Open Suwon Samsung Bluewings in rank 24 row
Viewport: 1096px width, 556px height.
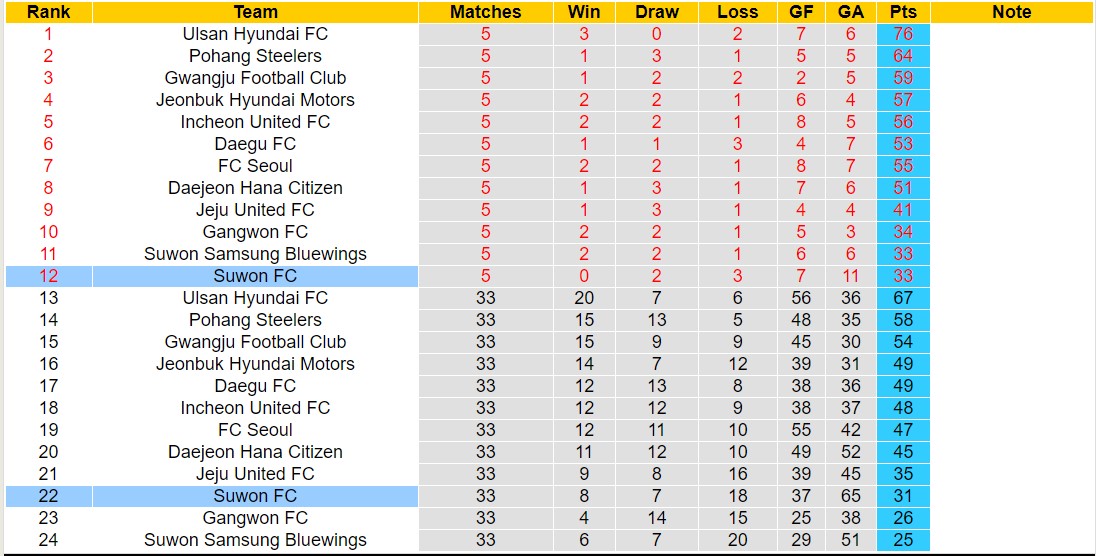pos(255,540)
